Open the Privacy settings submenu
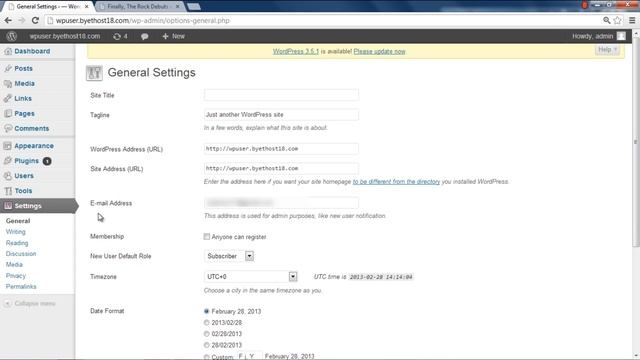The width and height of the screenshot is (640, 360). pyautogui.click(x=16, y=276)
